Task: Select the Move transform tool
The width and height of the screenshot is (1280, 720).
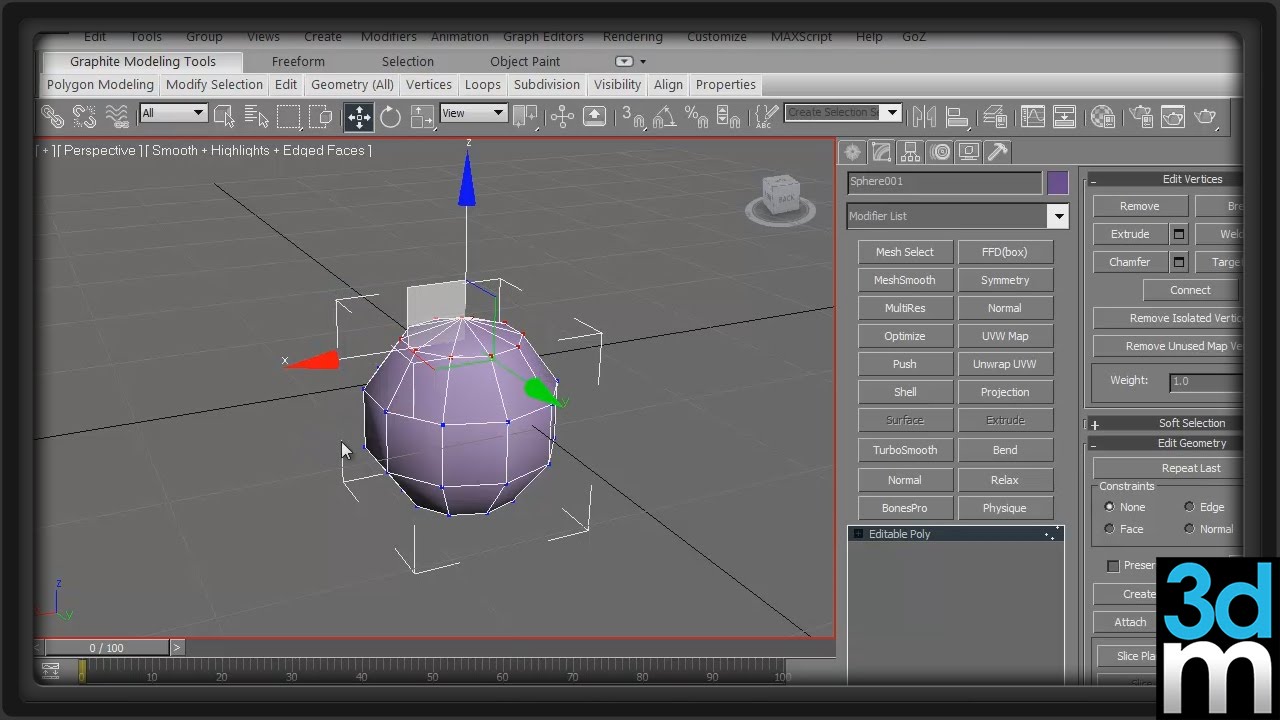Action: [358, 117]
